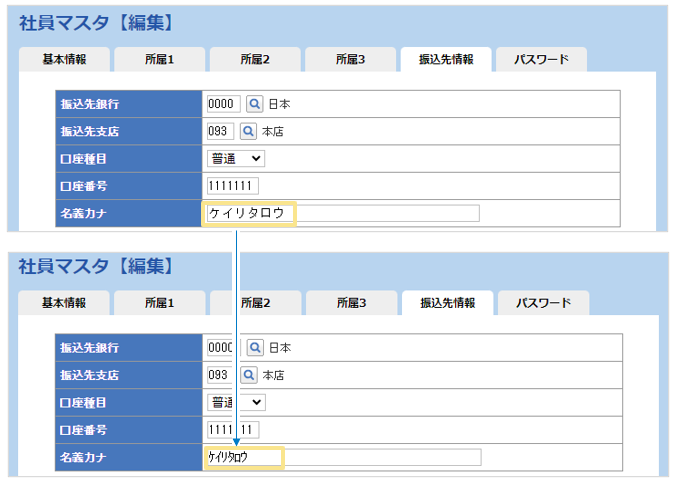Select 振込先情報 tab in lower form
The width and height of the screenshot is (676, 484).
[x=447, y=303]
